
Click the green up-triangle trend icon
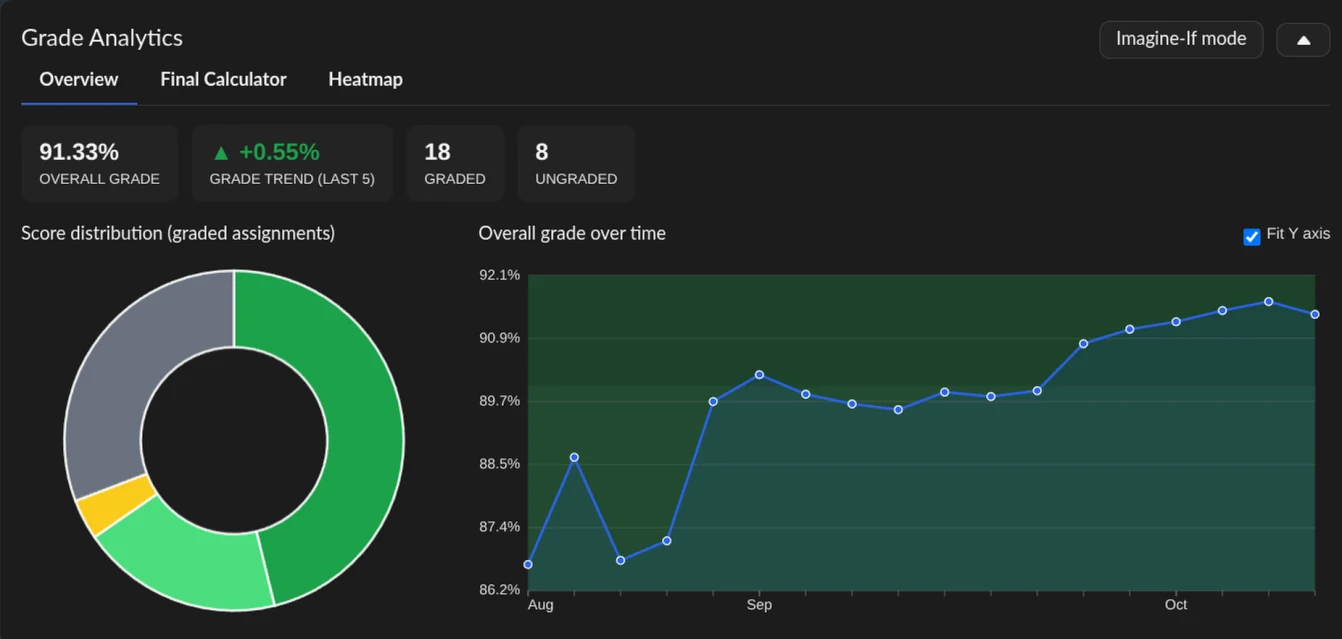pyautogui.click(x=221, y=153)
